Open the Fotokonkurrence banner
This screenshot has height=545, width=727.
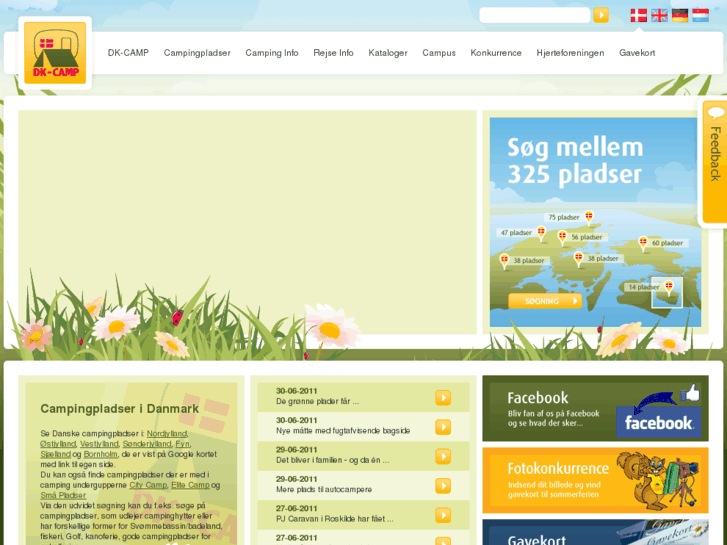[595, 481]
